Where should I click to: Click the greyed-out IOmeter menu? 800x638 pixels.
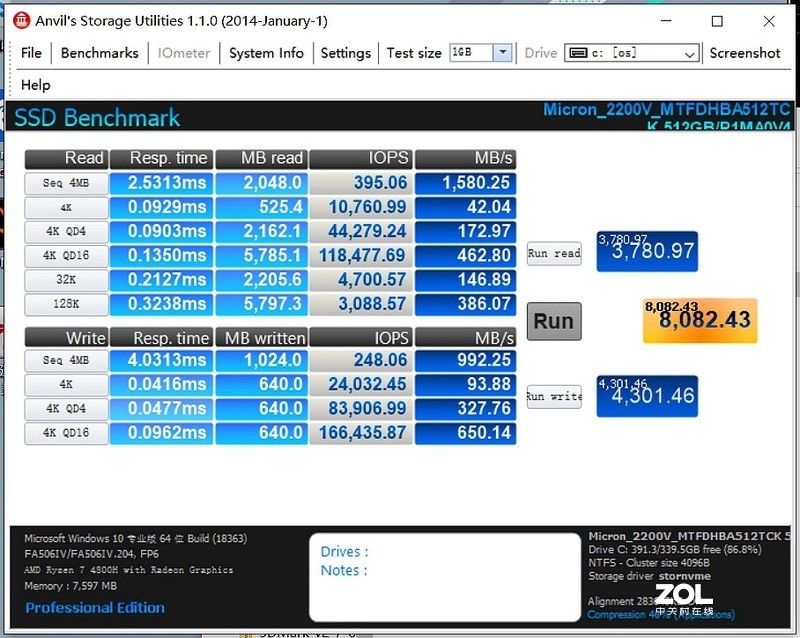coord(184,53)
